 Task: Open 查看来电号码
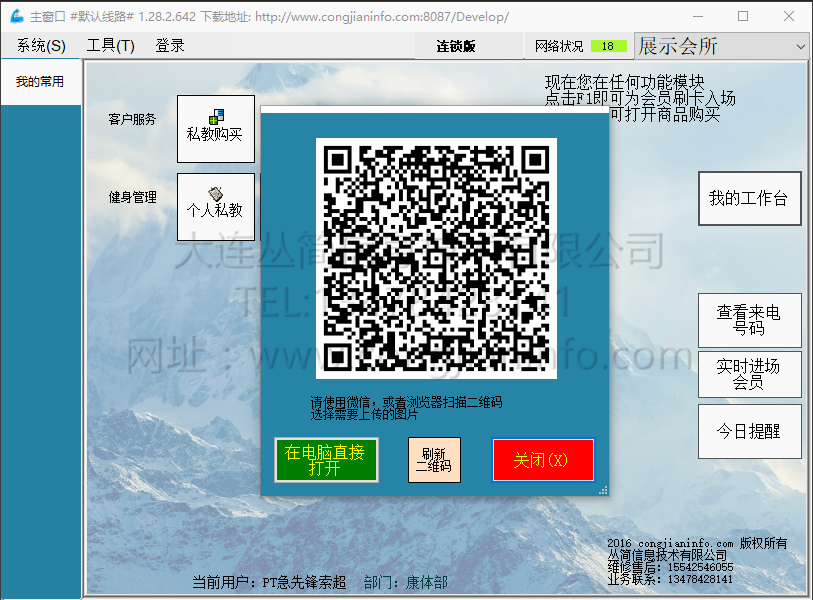coord(749,320)
